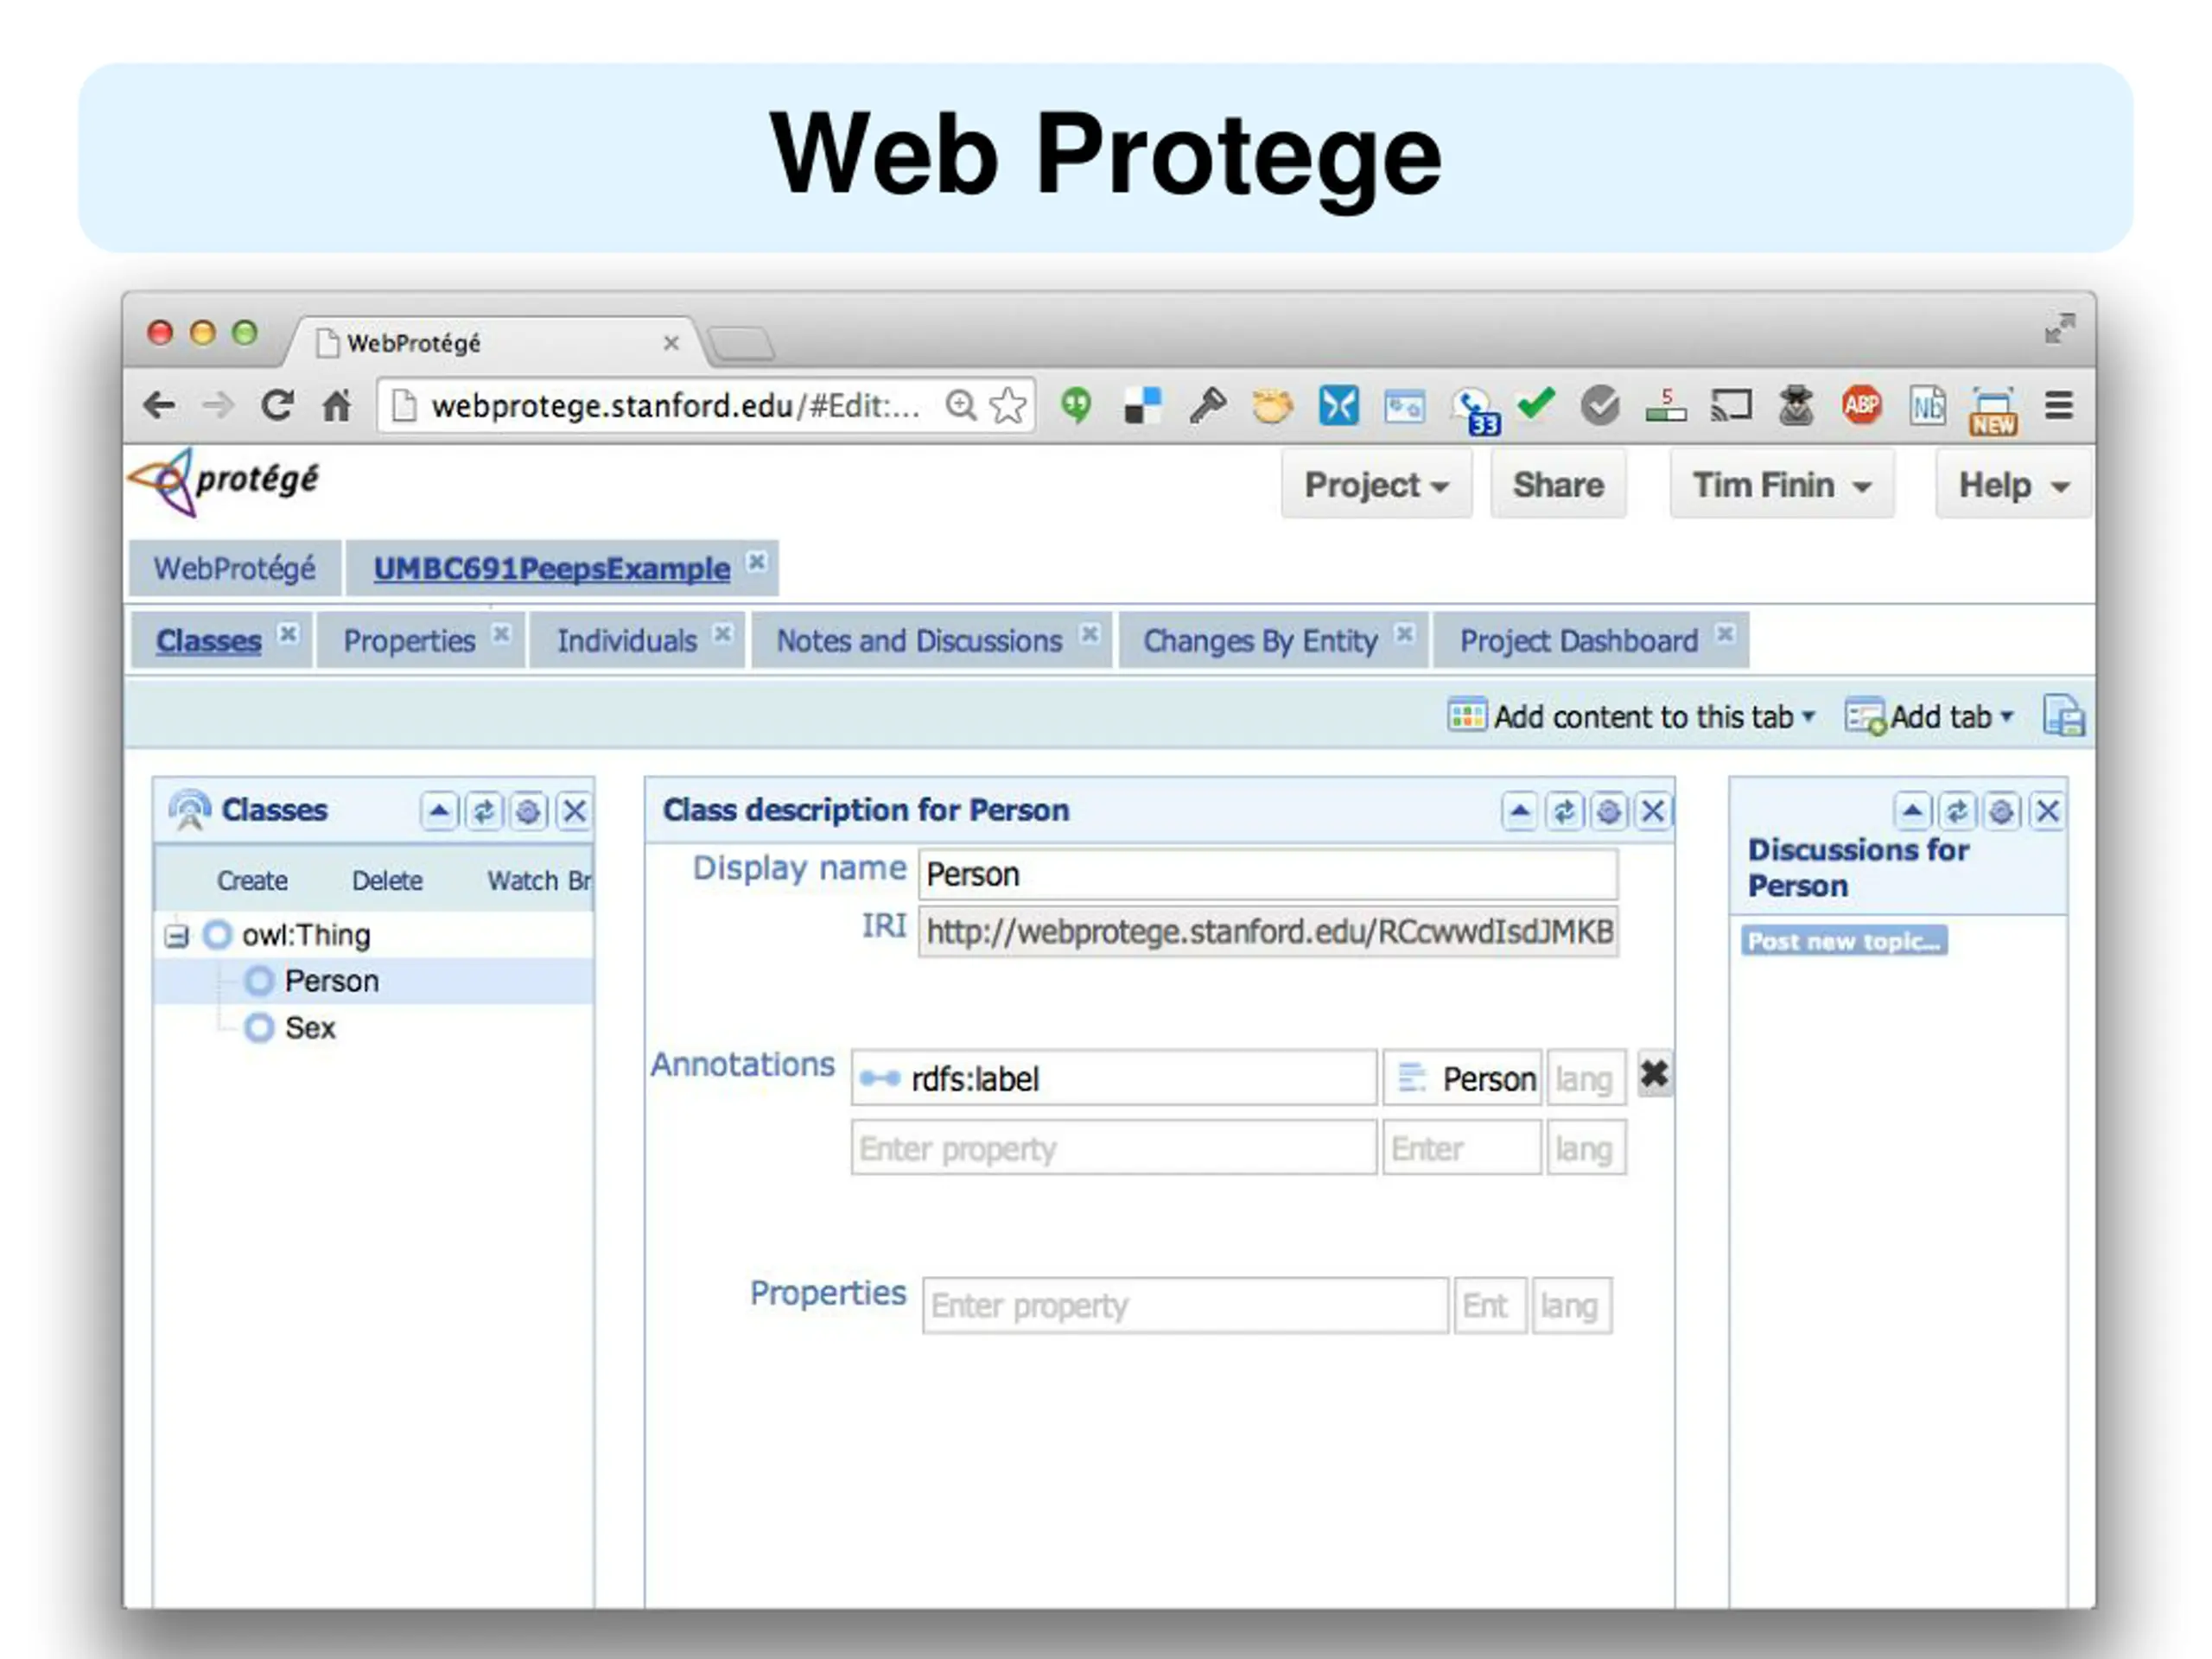The width and height of the screenshot is (2212, 1659).
Task: Click the NEW badge extension icon
Action: [x=1993, y=410]
